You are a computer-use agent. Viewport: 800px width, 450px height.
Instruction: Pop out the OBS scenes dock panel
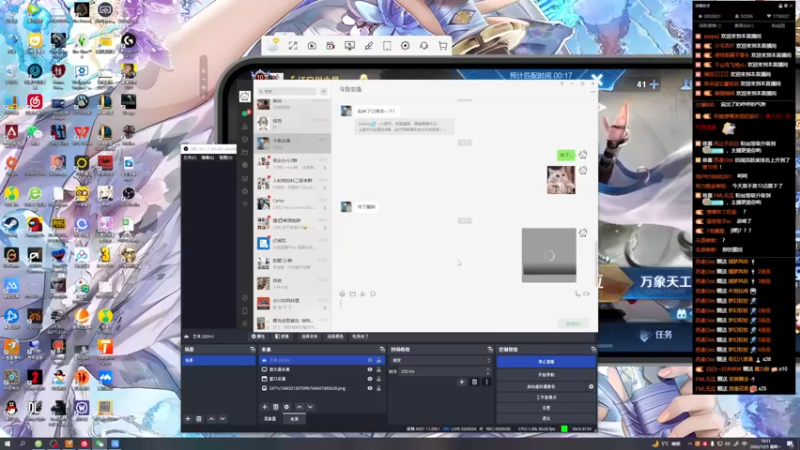click(x=252, y=349)
